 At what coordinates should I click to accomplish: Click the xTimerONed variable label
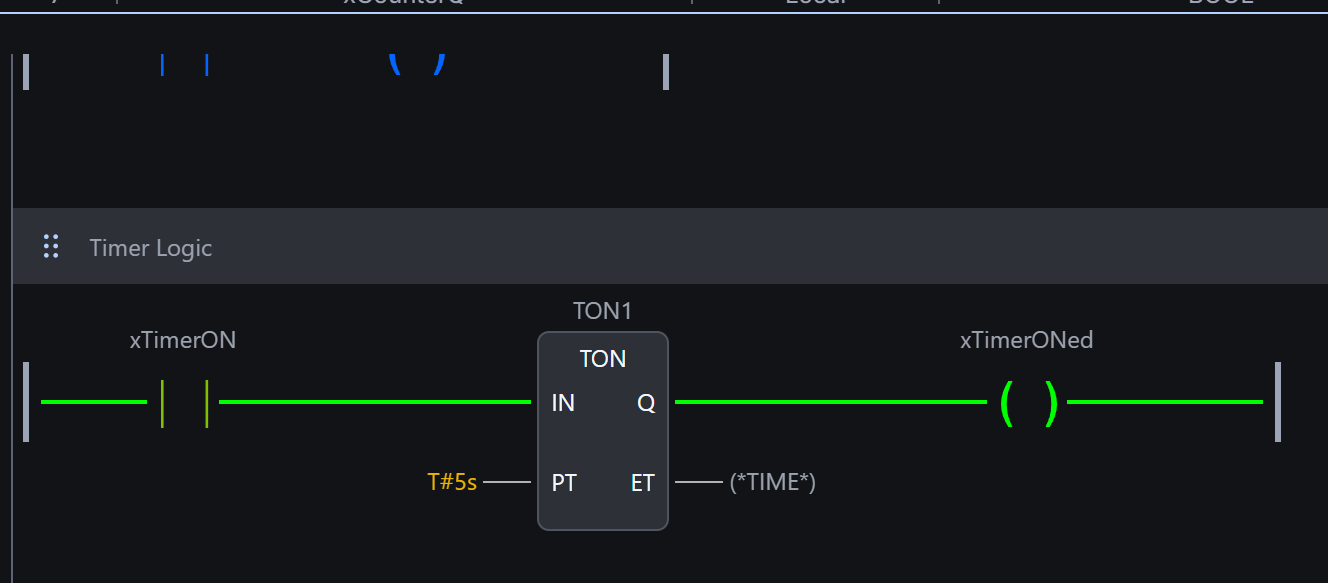1026,340
